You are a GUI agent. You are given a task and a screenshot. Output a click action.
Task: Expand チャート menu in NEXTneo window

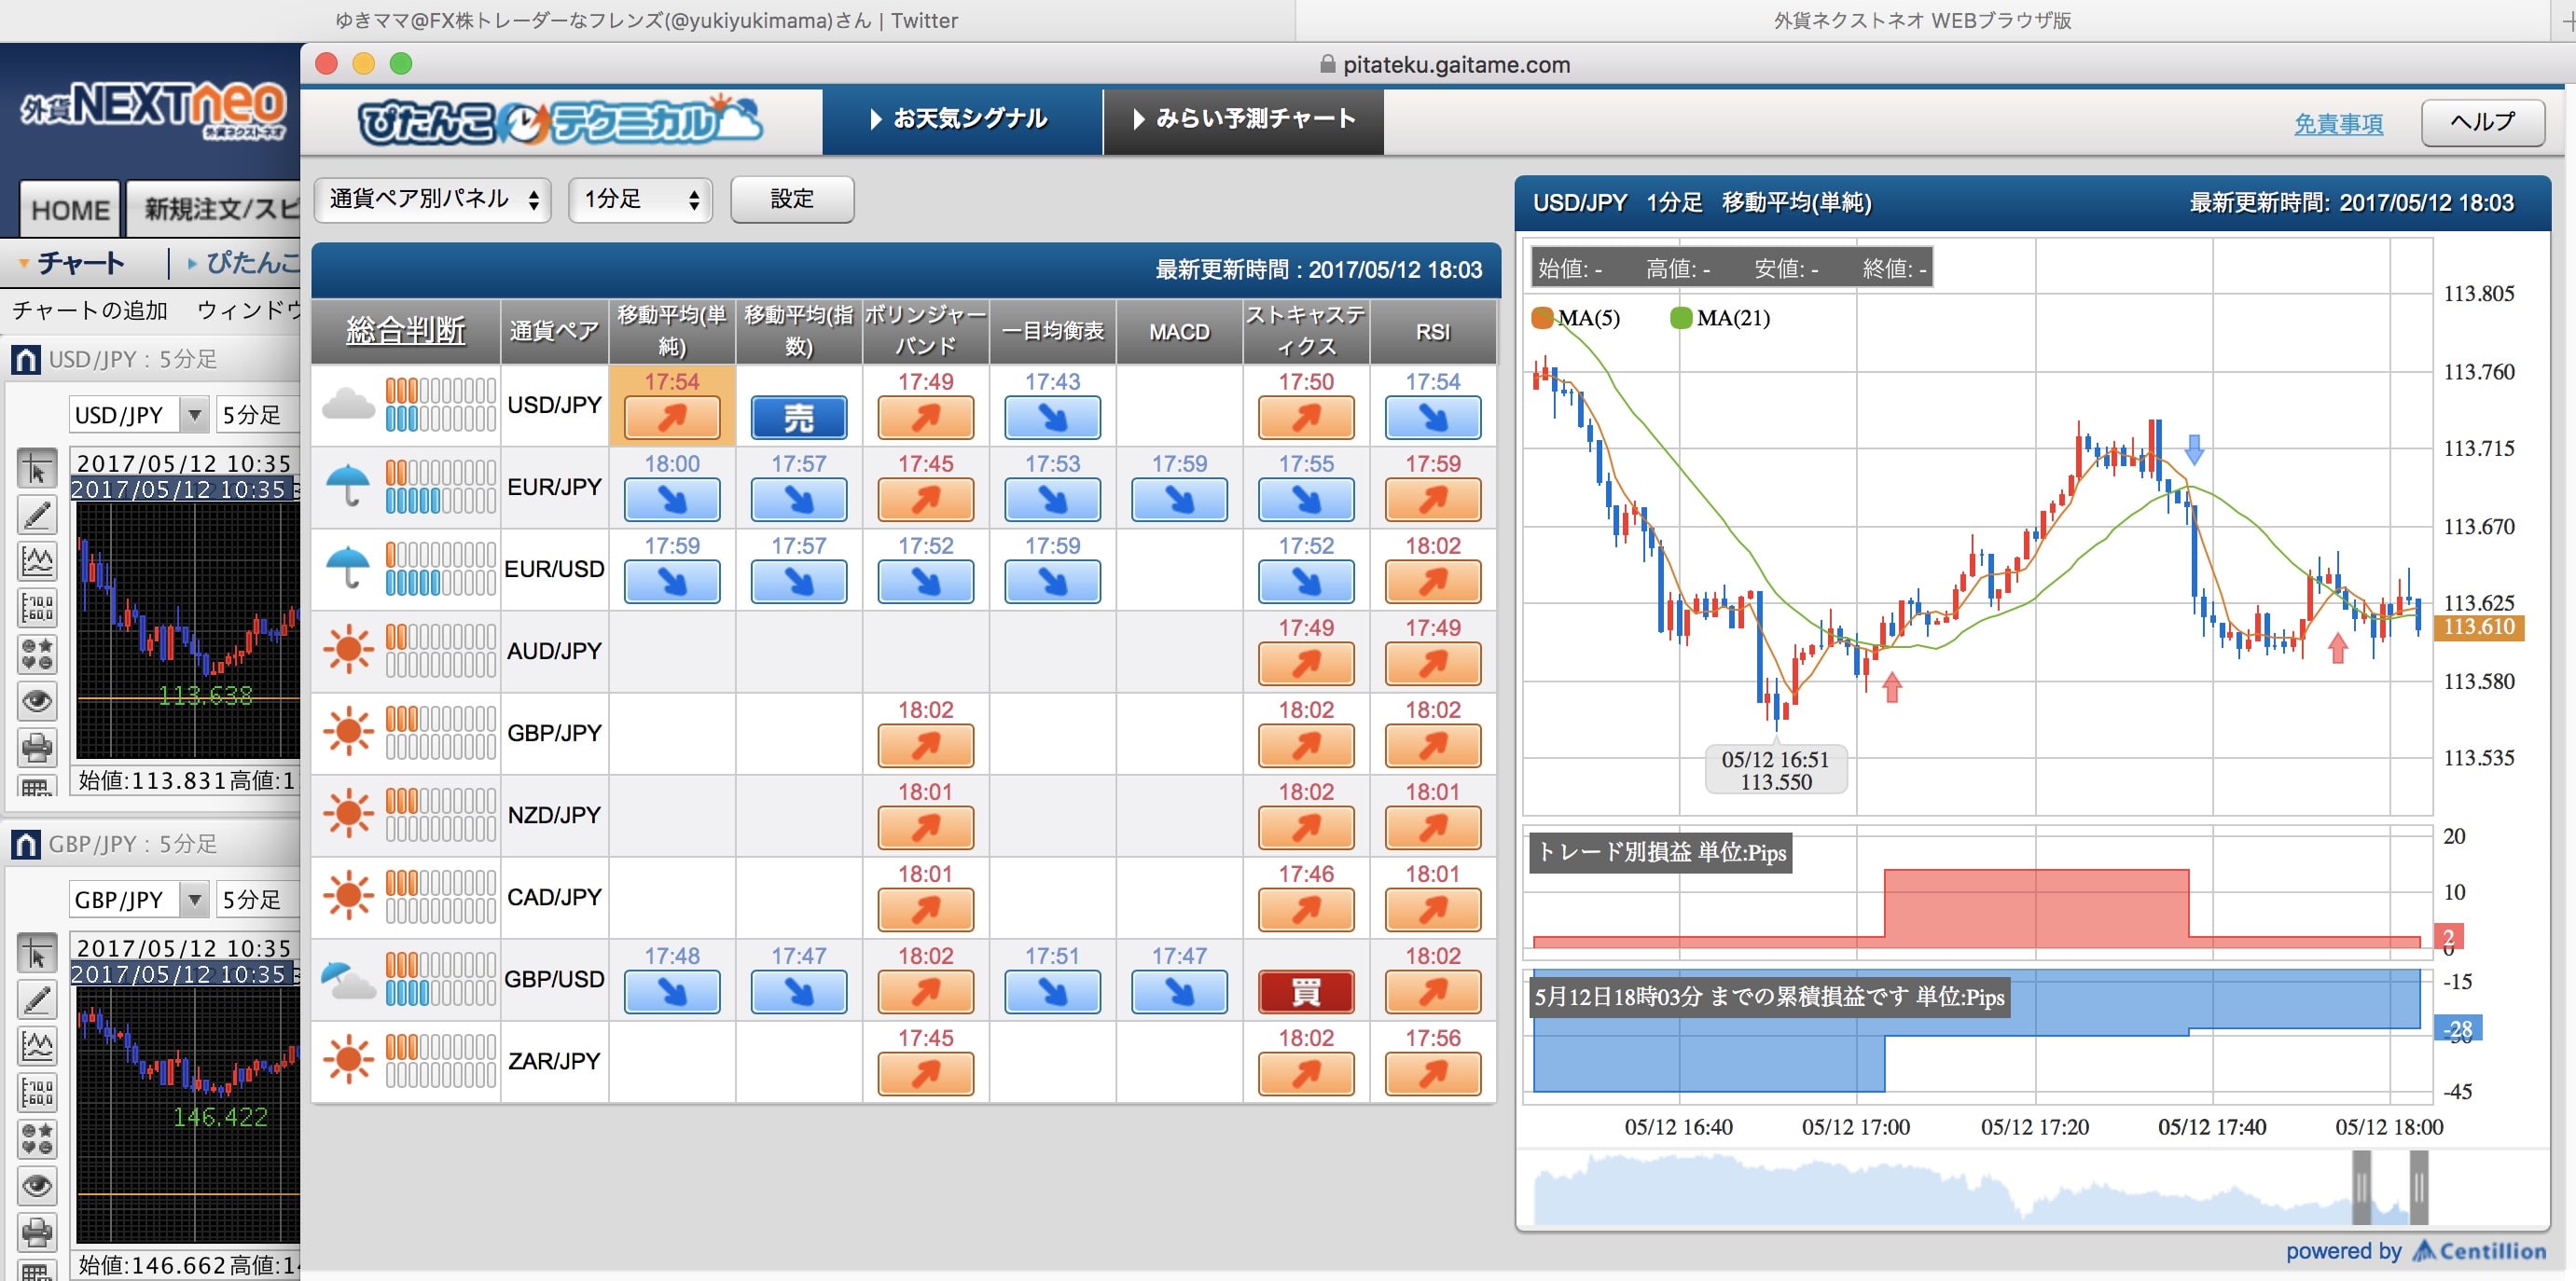tap(72, 263)
